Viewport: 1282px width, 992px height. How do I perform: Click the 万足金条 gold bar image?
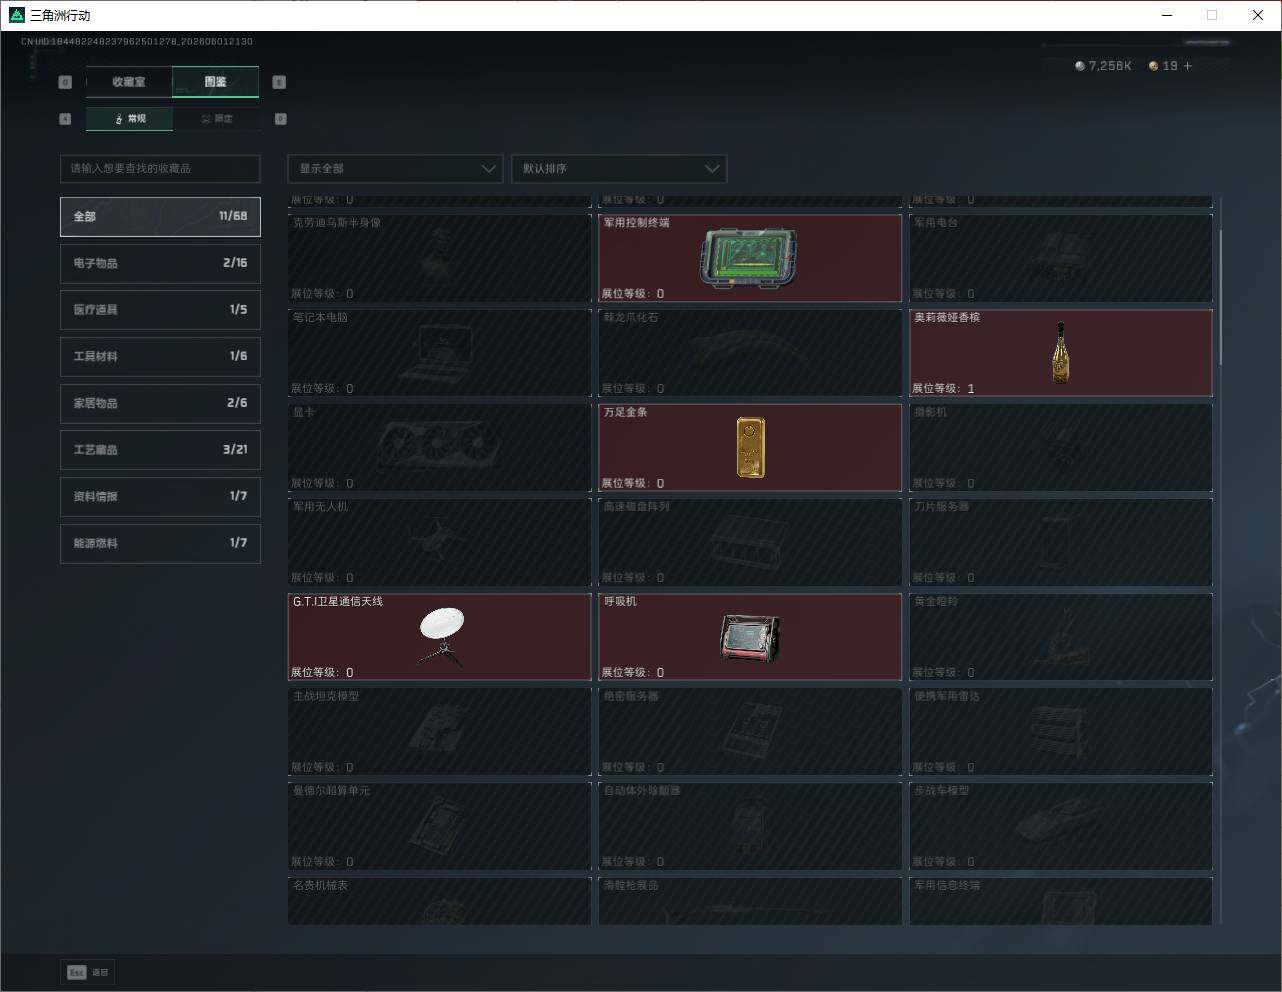[751, 447]
